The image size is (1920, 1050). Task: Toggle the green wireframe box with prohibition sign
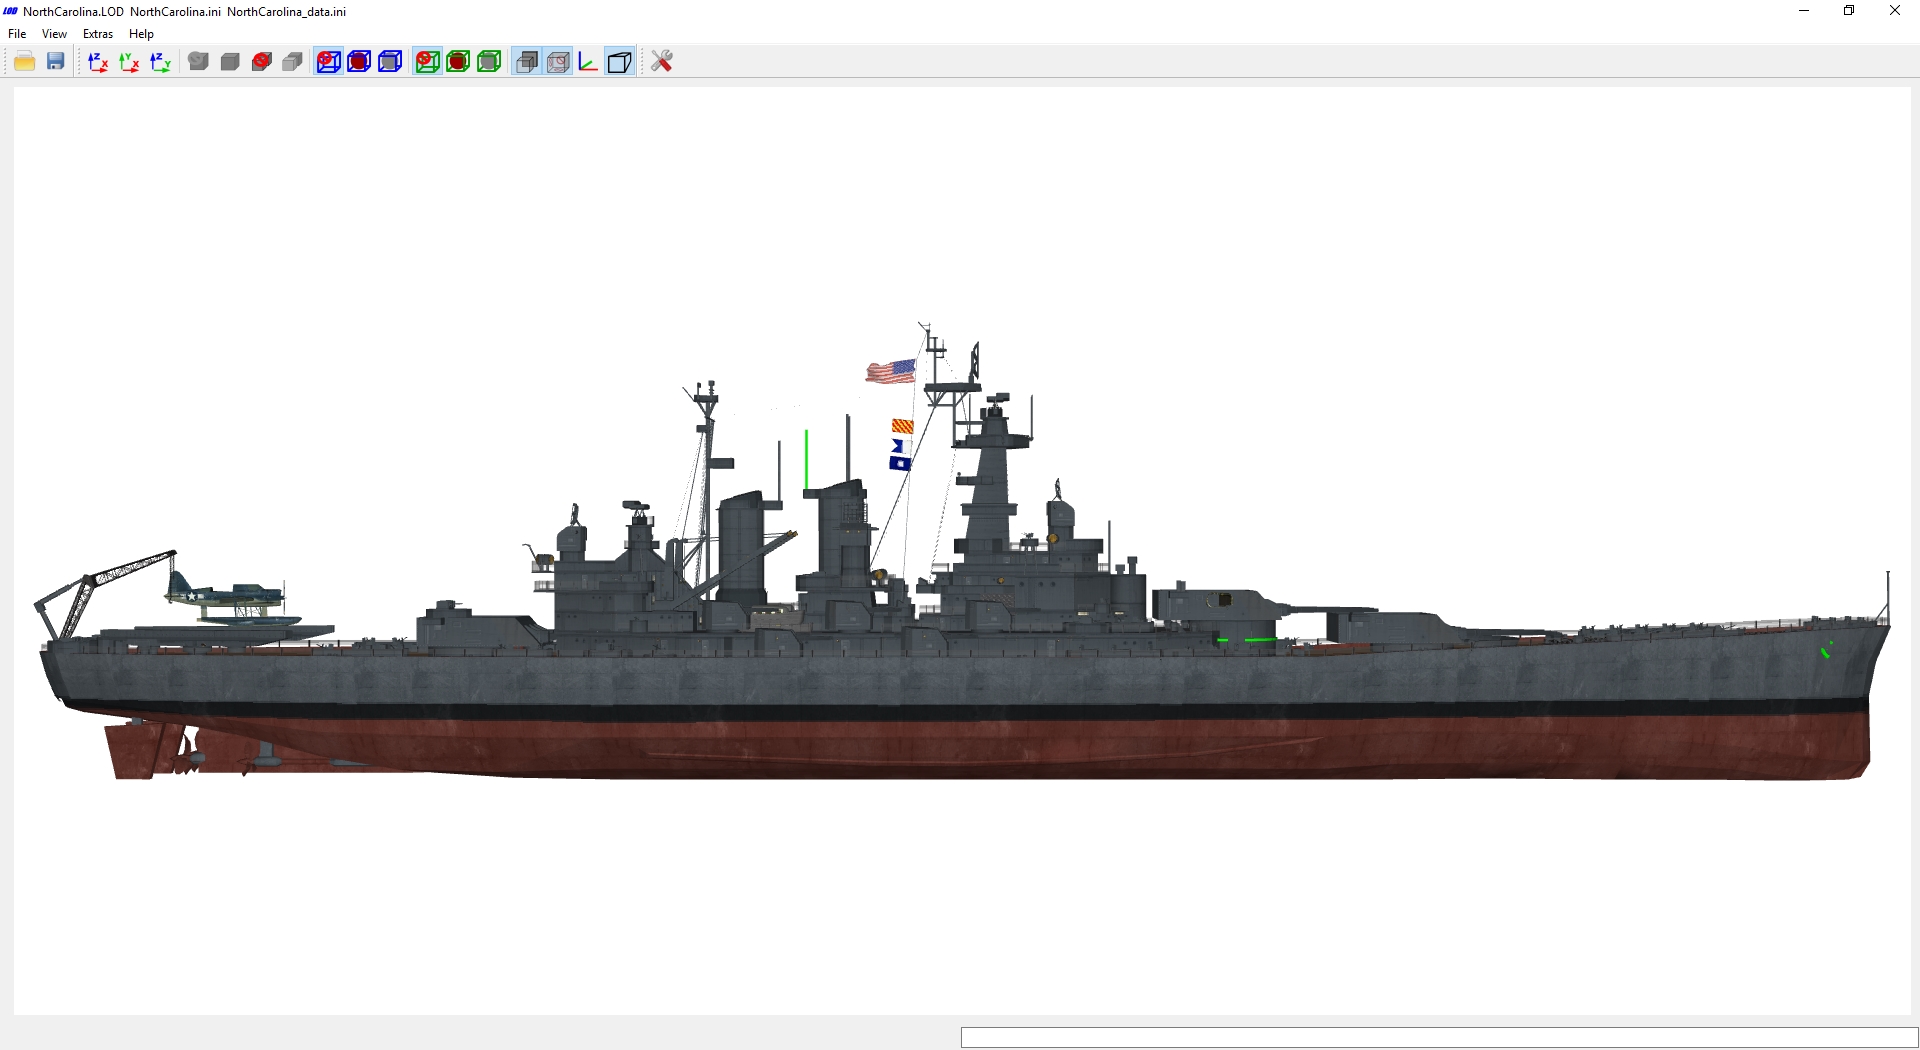(427, 62)
